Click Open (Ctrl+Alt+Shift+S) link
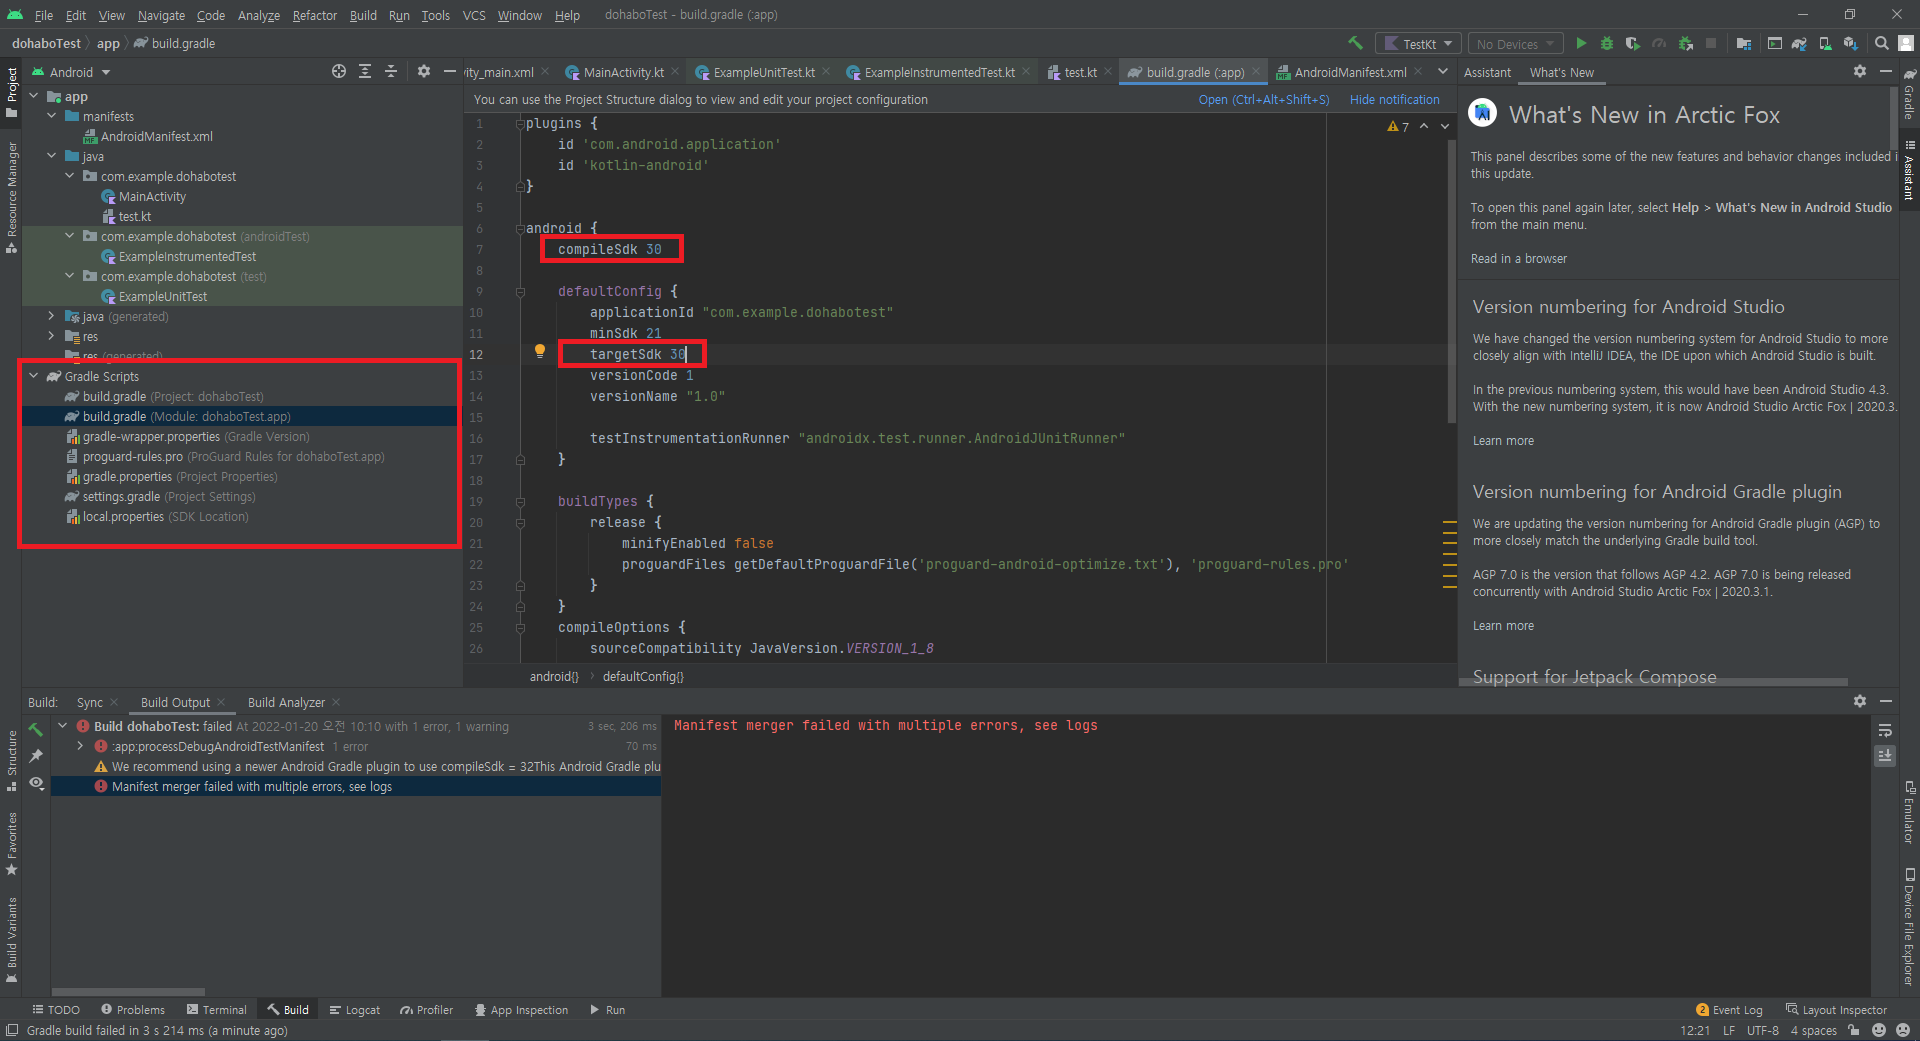 coord(1264,99)
